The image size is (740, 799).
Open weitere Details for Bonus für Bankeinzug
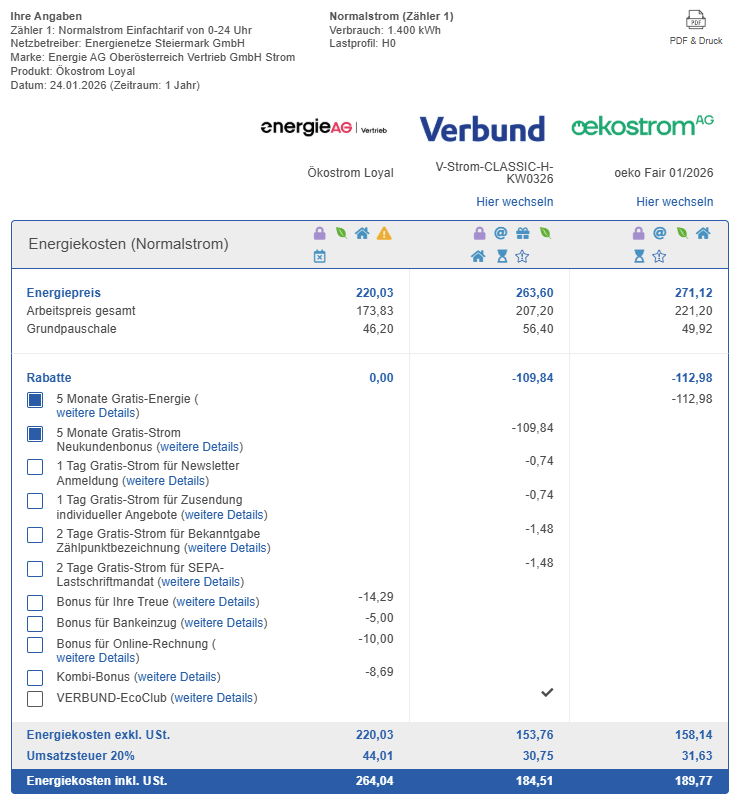224,623
